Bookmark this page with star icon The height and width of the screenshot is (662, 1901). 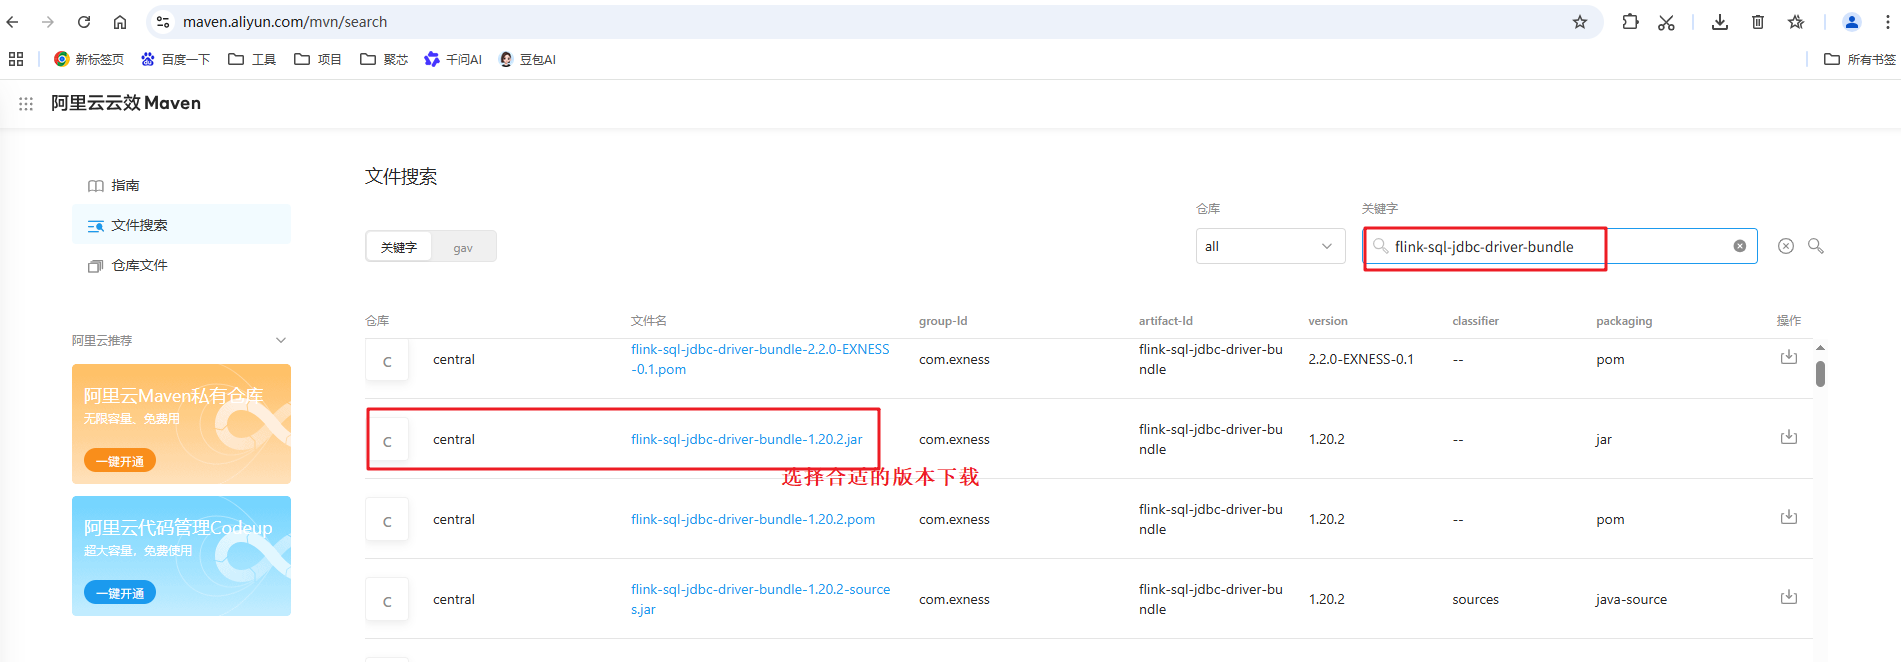(x=1580, y=22)
